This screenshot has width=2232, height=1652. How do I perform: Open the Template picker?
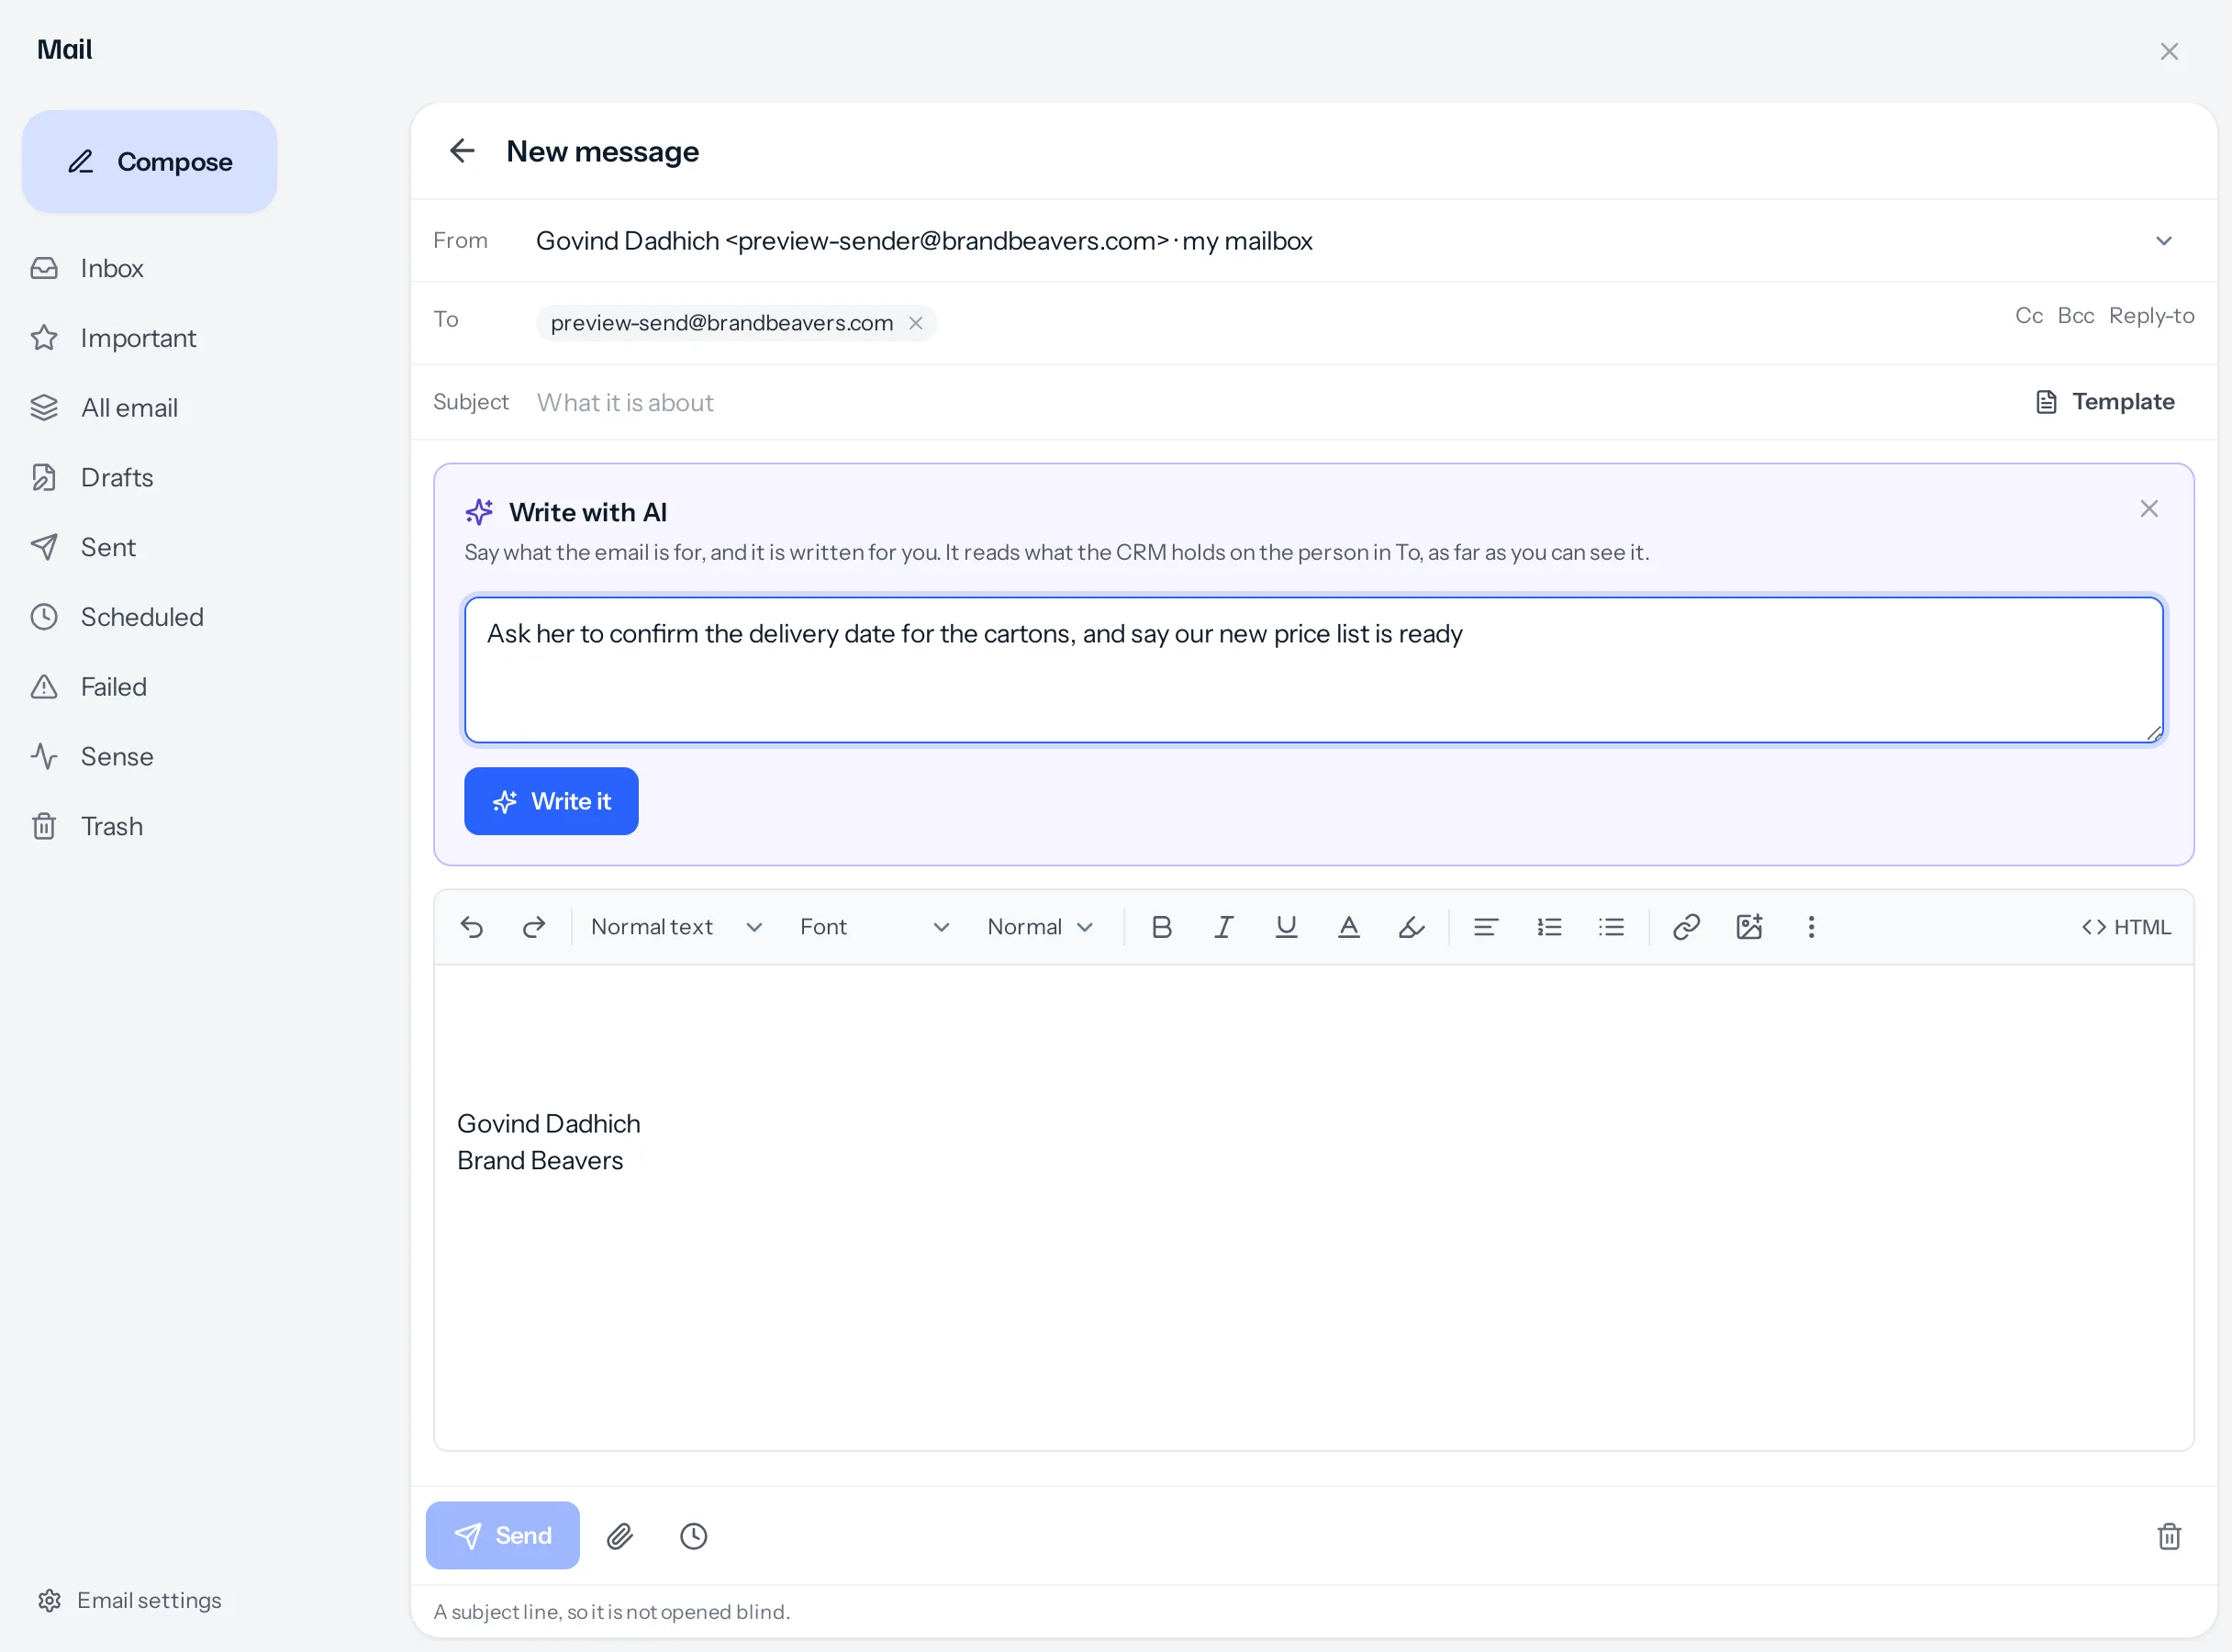click(x=2106, y=402)
